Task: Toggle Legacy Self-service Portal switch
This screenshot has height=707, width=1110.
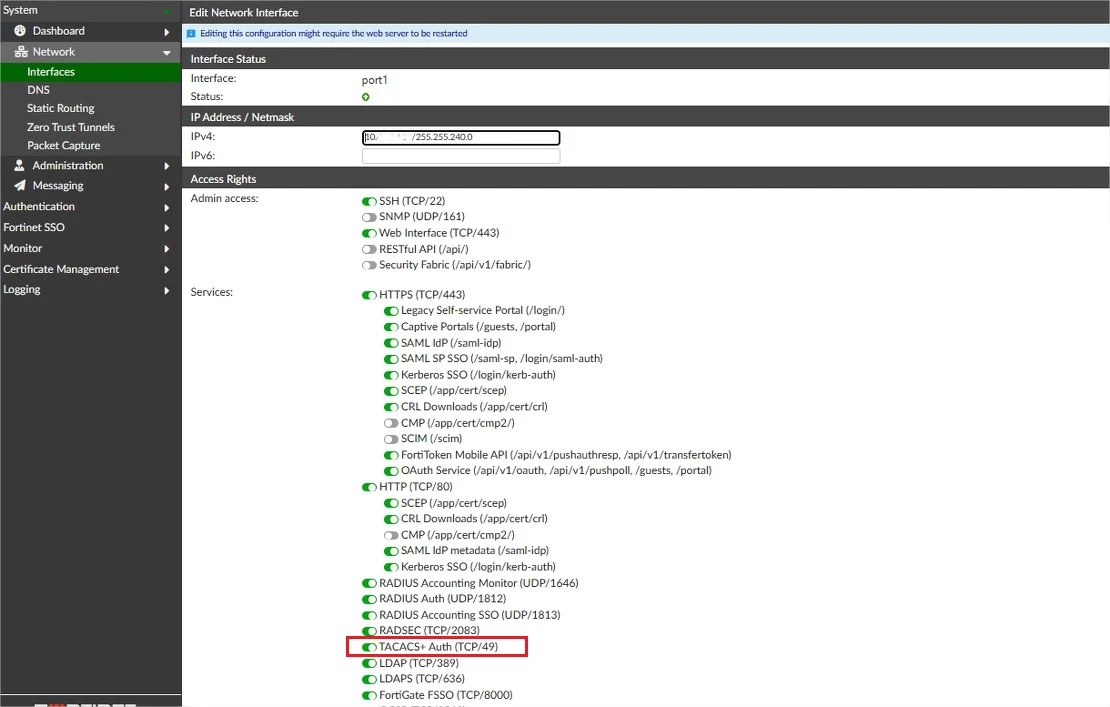Action: coord(391,311)
